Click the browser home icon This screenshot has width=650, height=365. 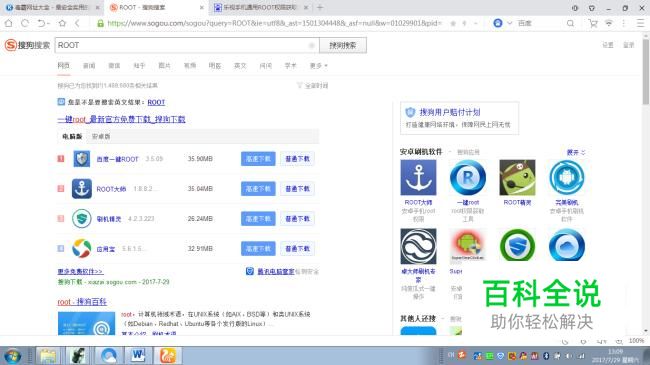point(8,23)
